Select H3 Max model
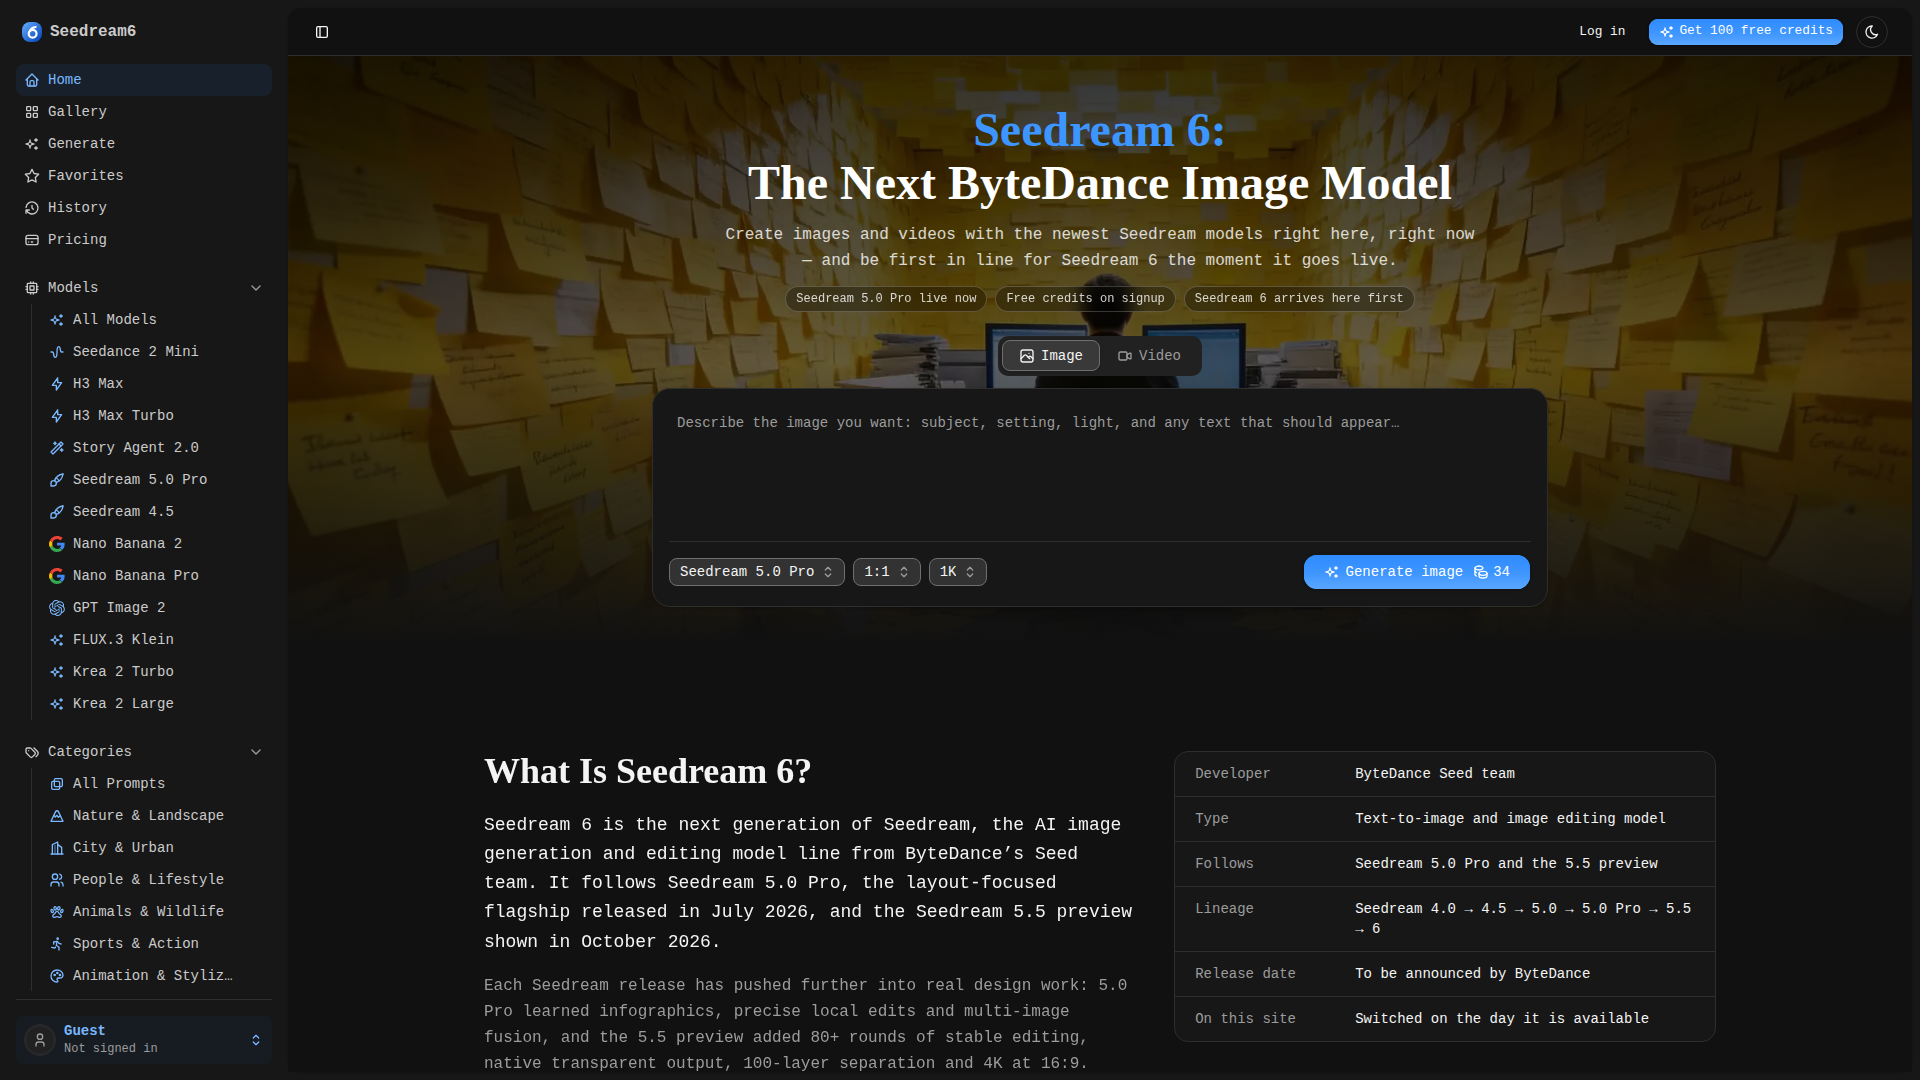The width and height of the screenshot is (1920, 1080). tap(156, 384)
